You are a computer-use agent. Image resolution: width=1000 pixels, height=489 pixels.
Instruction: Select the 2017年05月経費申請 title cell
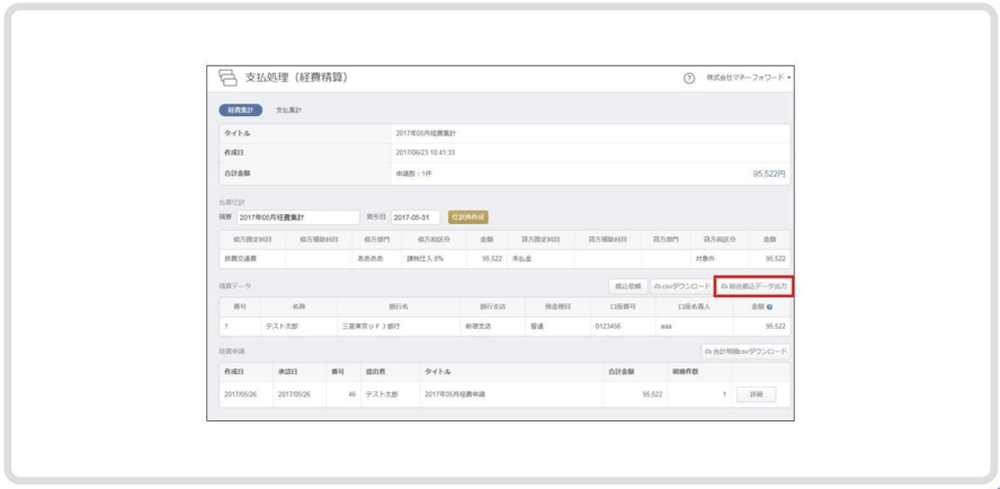point(454,395)
